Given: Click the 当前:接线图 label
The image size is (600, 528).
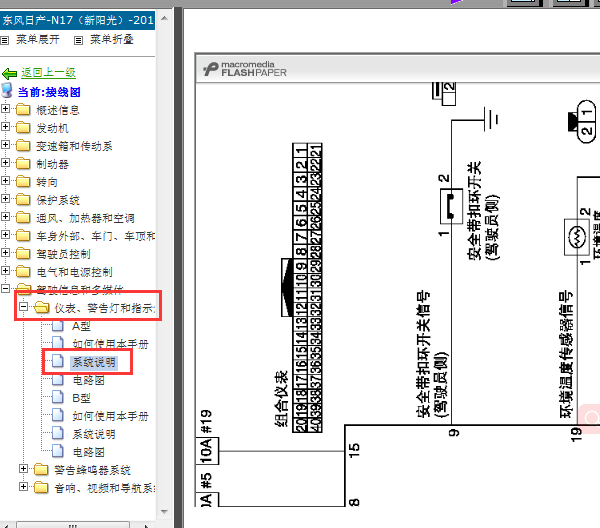Looking at the screenshot, I should 49,92.
